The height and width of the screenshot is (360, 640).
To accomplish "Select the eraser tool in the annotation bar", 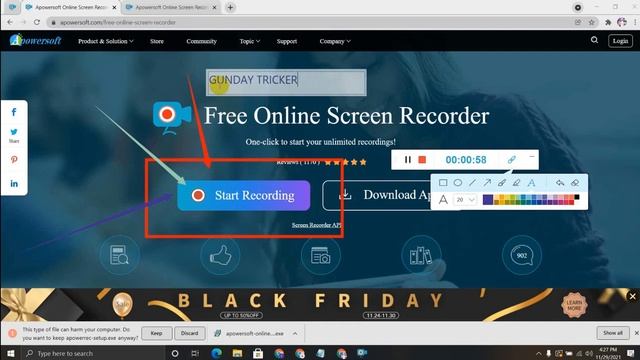I will 575,183.
